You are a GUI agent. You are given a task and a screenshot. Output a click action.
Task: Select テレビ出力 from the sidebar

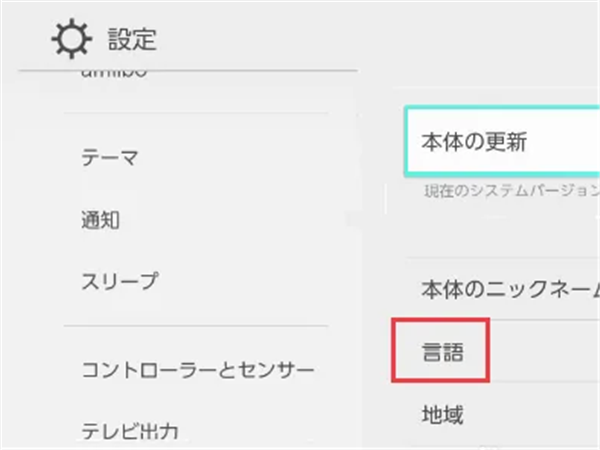point(130,432)
